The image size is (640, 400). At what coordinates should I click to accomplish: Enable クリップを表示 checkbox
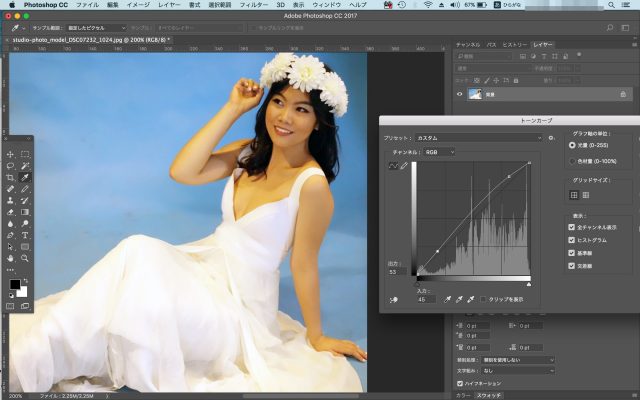pos(485,298)
